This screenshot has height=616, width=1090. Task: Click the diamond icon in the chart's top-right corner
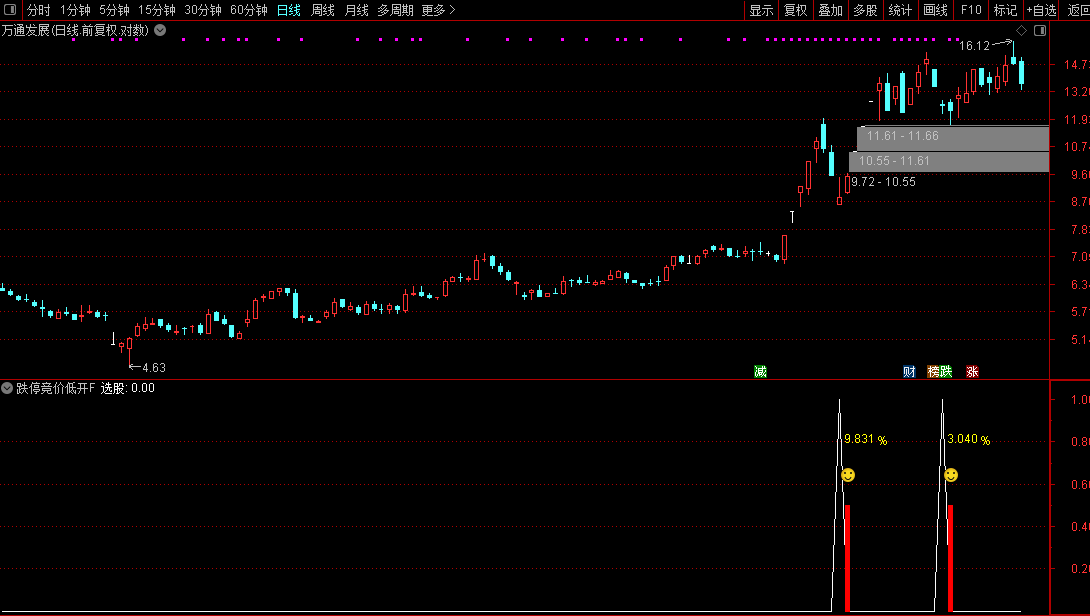pos(1021,31)
